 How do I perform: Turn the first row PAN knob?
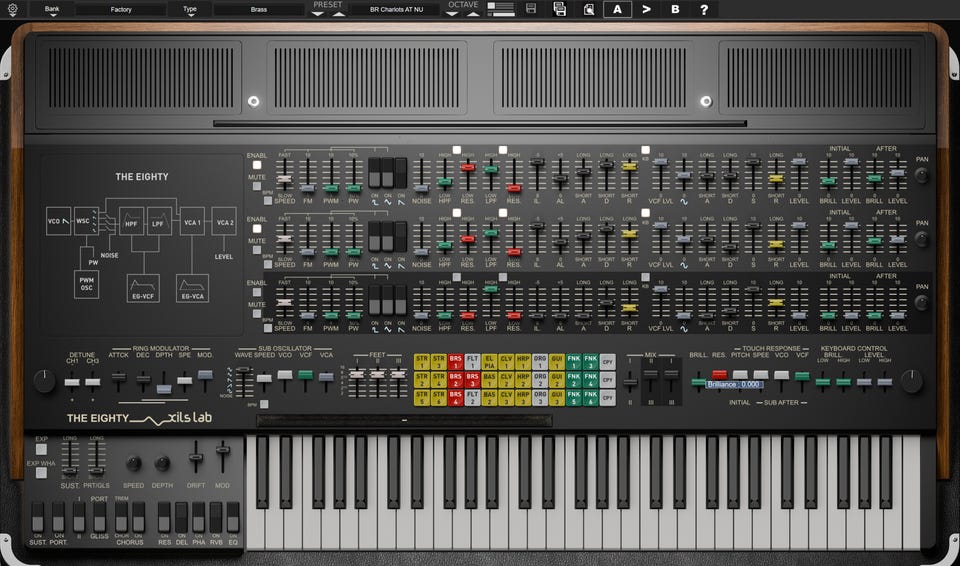click(x=921, y=176)
